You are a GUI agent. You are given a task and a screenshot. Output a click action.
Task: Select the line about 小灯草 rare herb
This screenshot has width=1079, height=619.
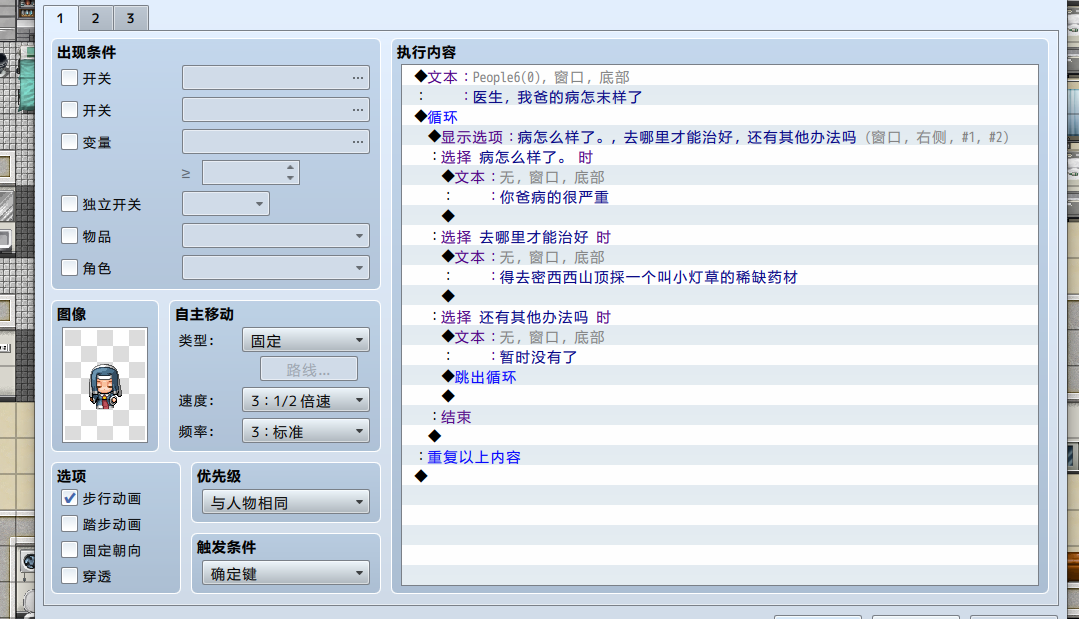coord(720,276)
